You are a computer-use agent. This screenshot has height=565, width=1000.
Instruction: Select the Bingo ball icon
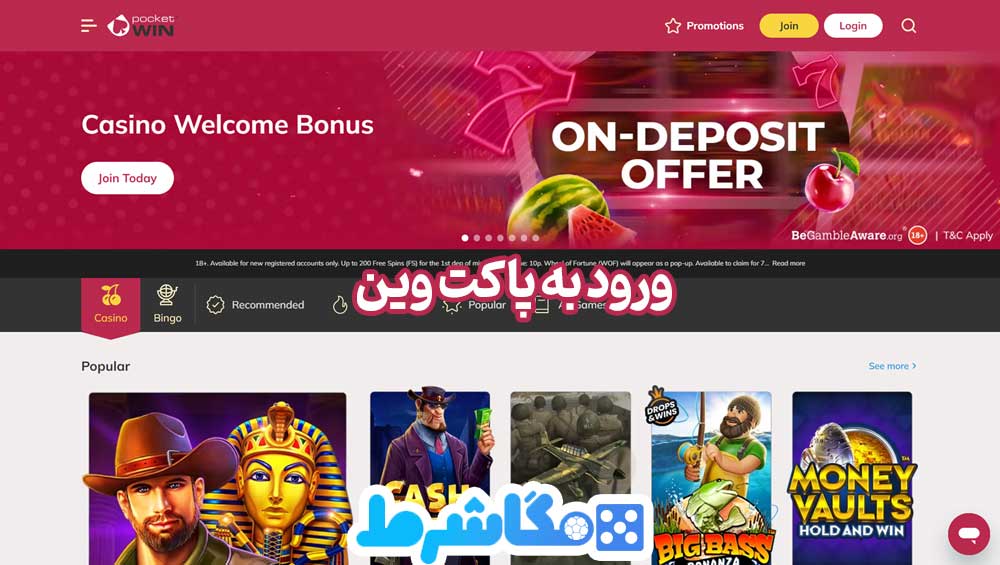click(x=167, y=295)
